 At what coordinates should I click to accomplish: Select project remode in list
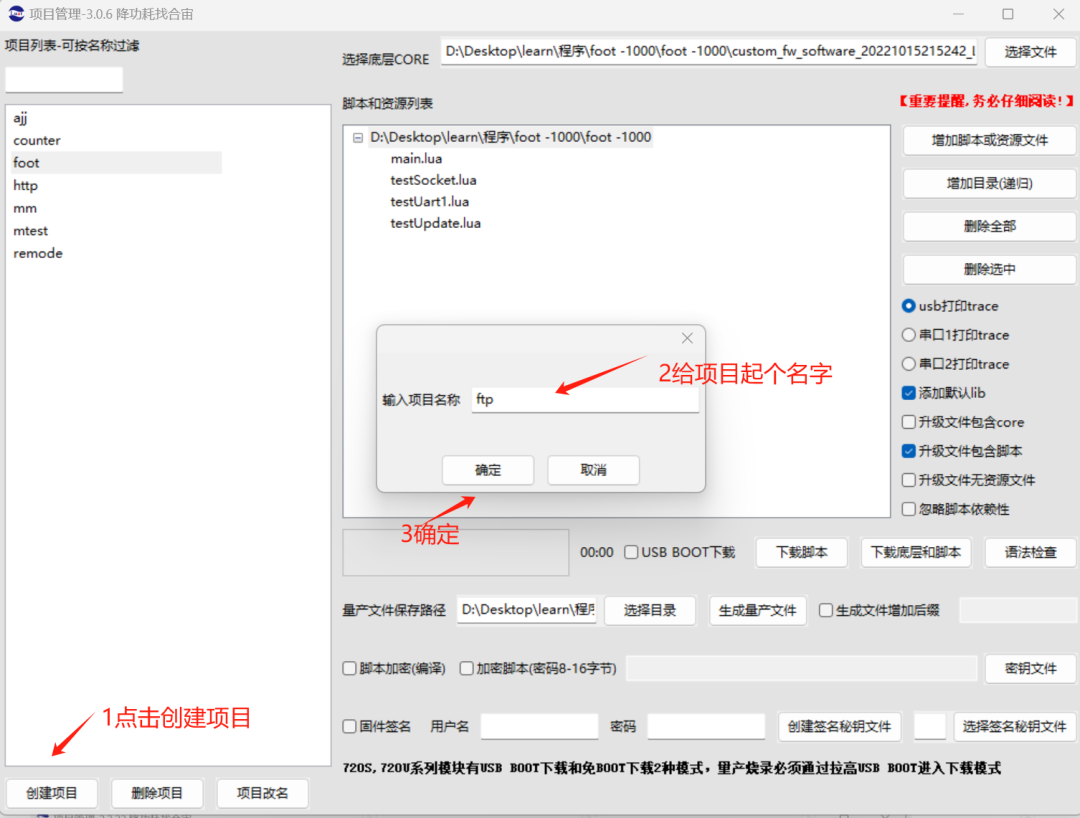(x=38, y=253)
